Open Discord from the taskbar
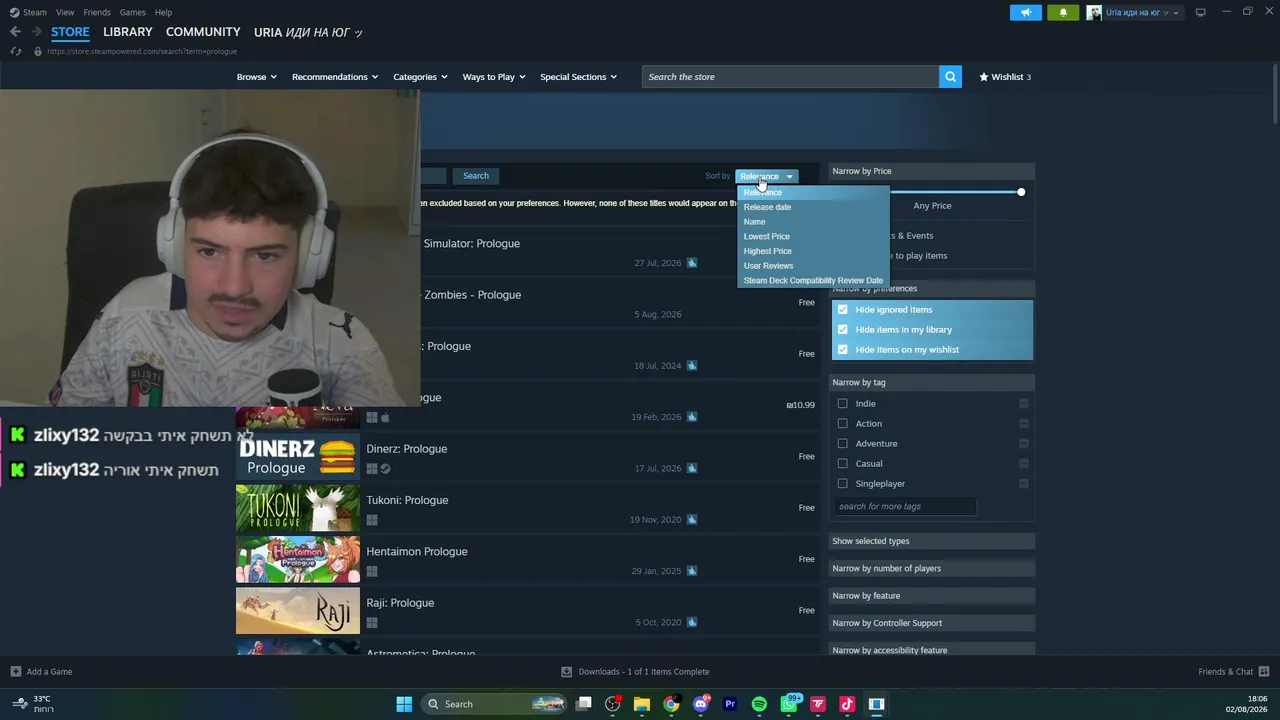1280x720 pixels. (701, 704)
